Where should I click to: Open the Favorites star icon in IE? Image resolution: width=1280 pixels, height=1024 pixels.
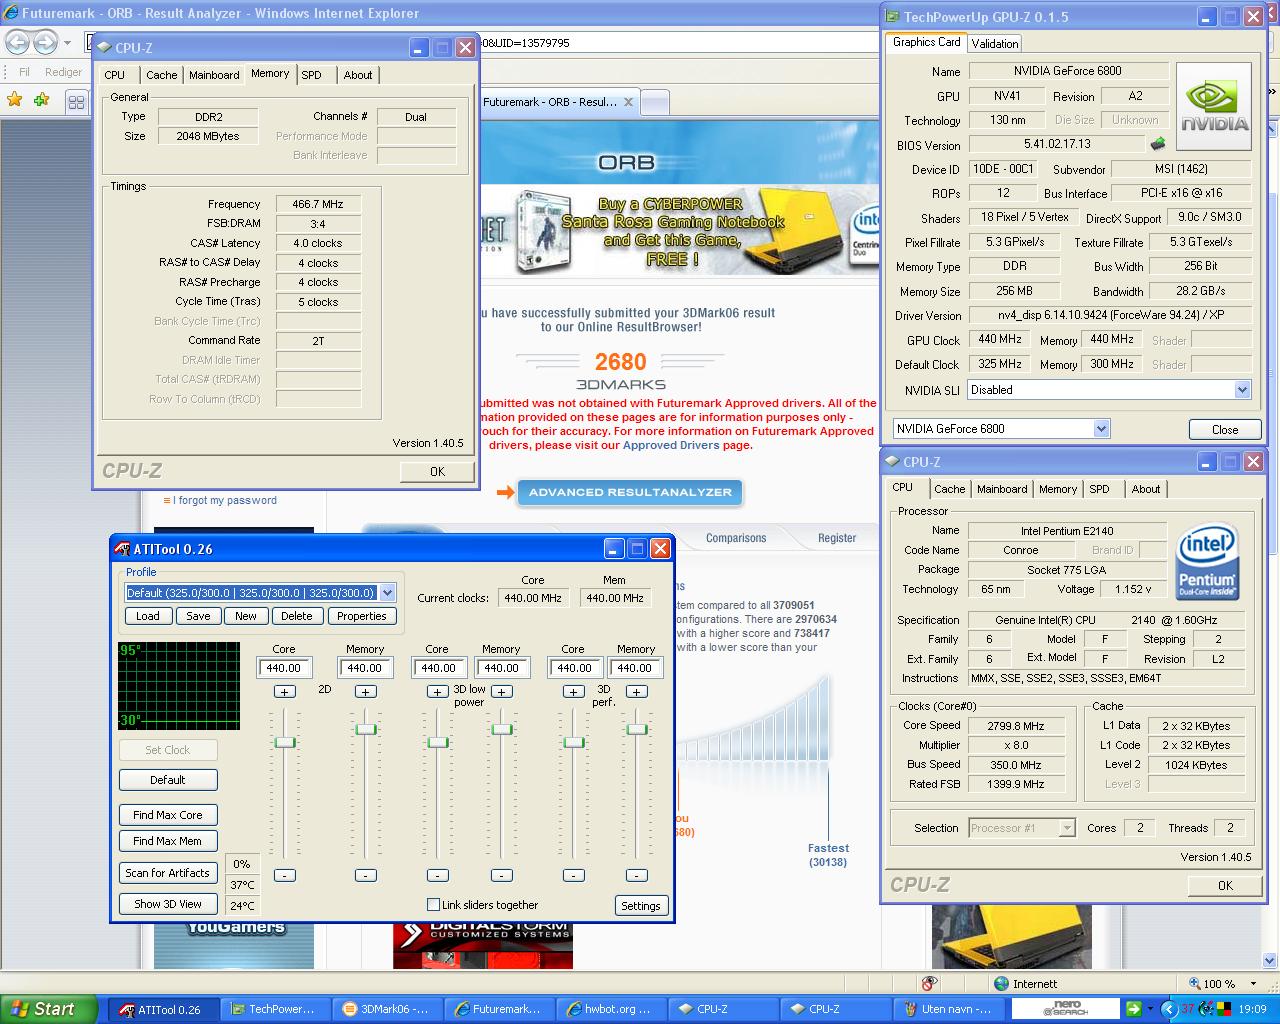(x=14, y=100)
